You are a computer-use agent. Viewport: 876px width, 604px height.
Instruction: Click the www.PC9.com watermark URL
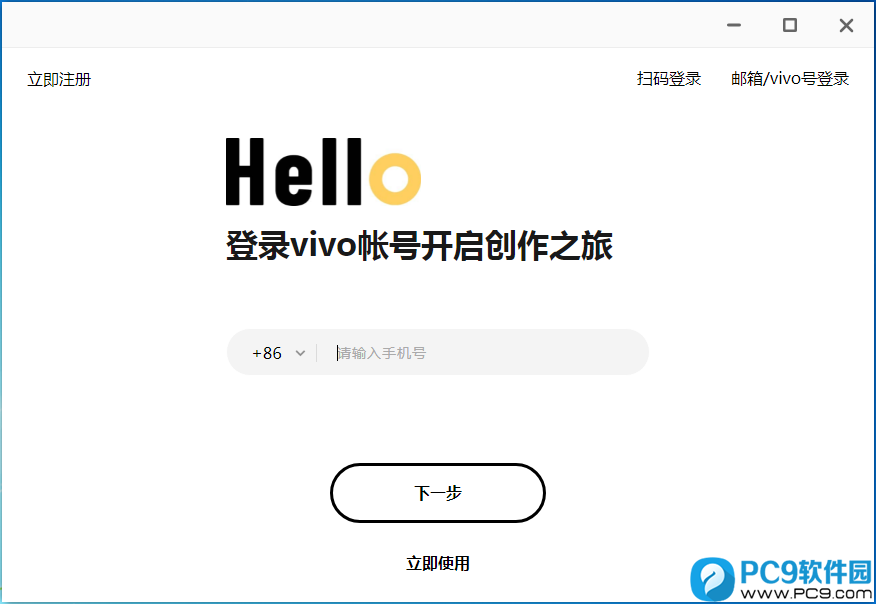(806, 593)
